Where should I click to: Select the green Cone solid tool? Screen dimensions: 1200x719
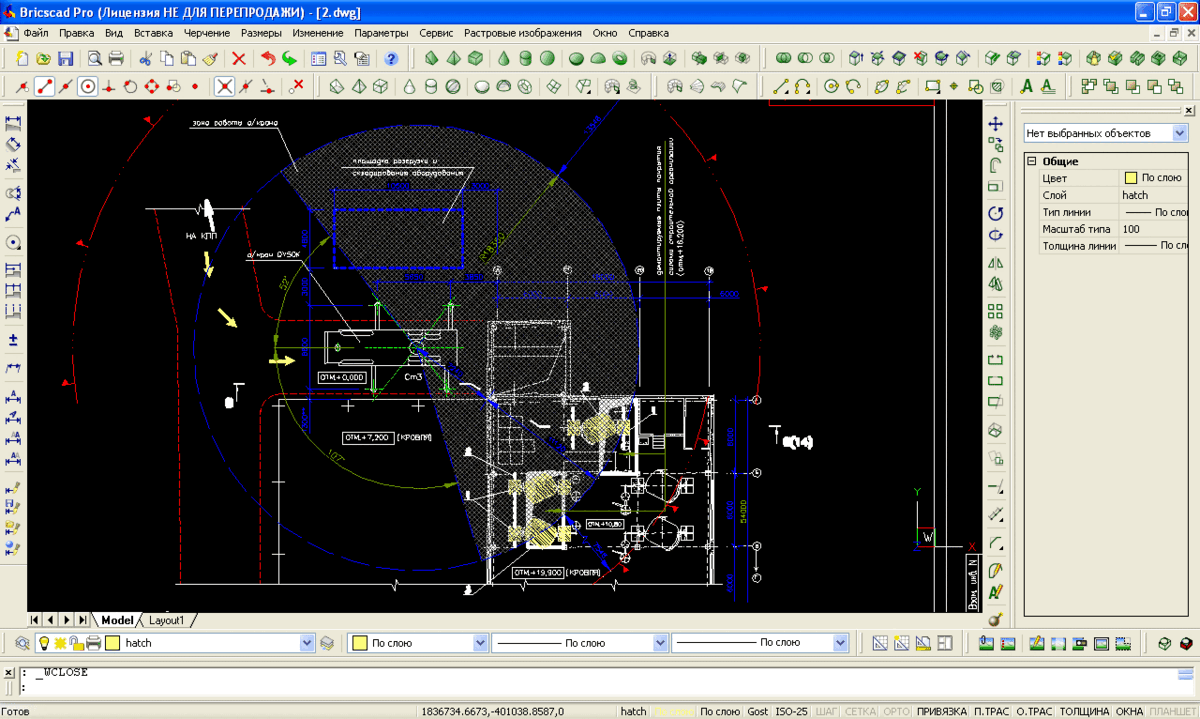tap(502, 58)
